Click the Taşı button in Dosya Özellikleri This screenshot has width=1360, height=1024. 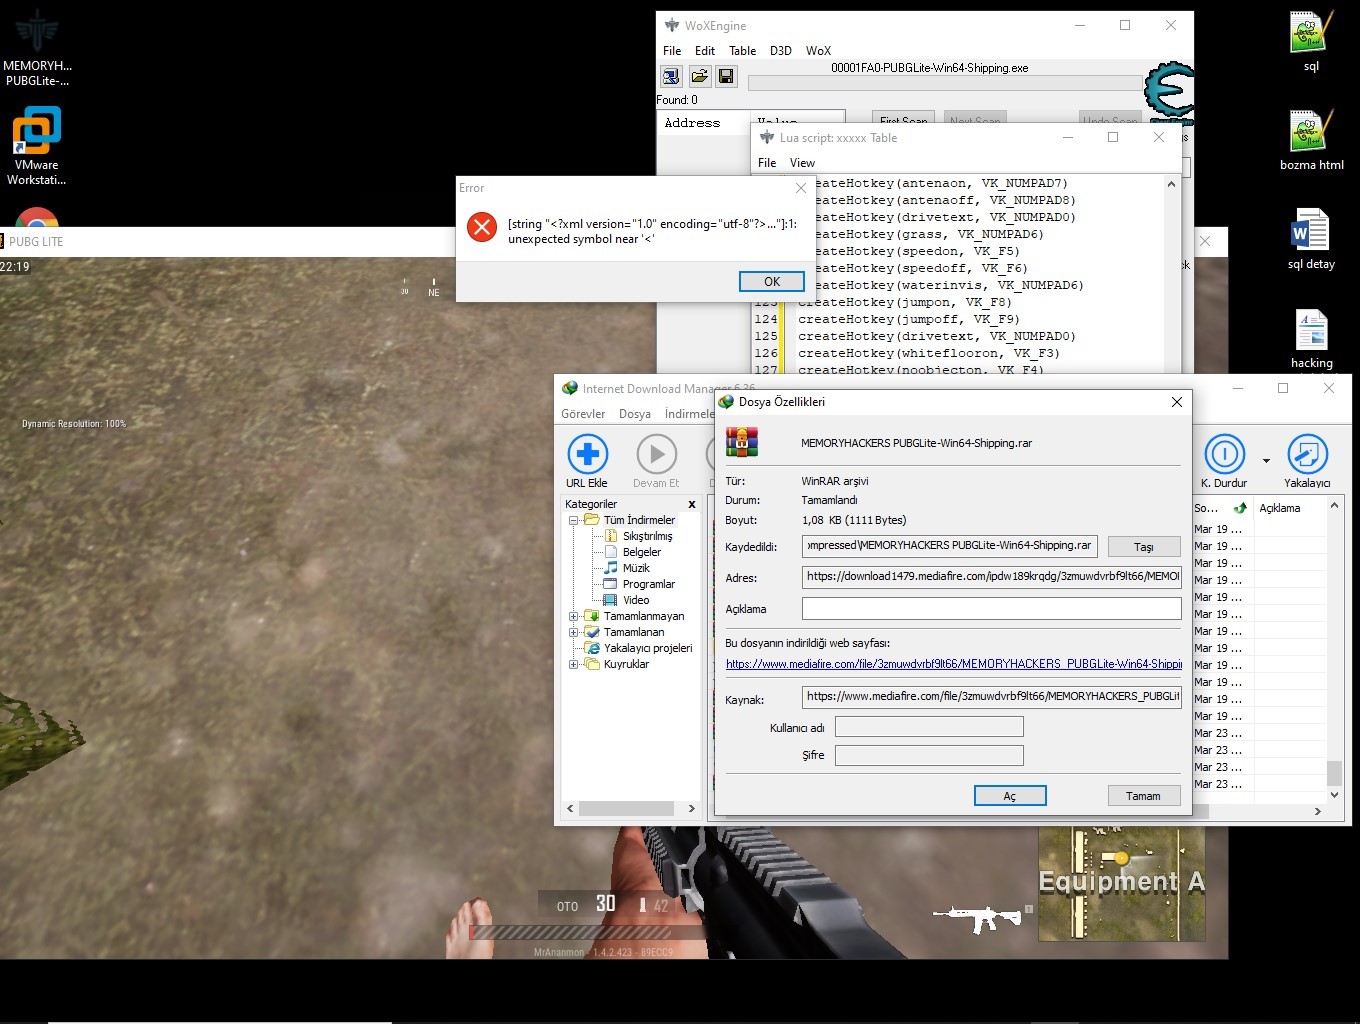click(1144, 547)
